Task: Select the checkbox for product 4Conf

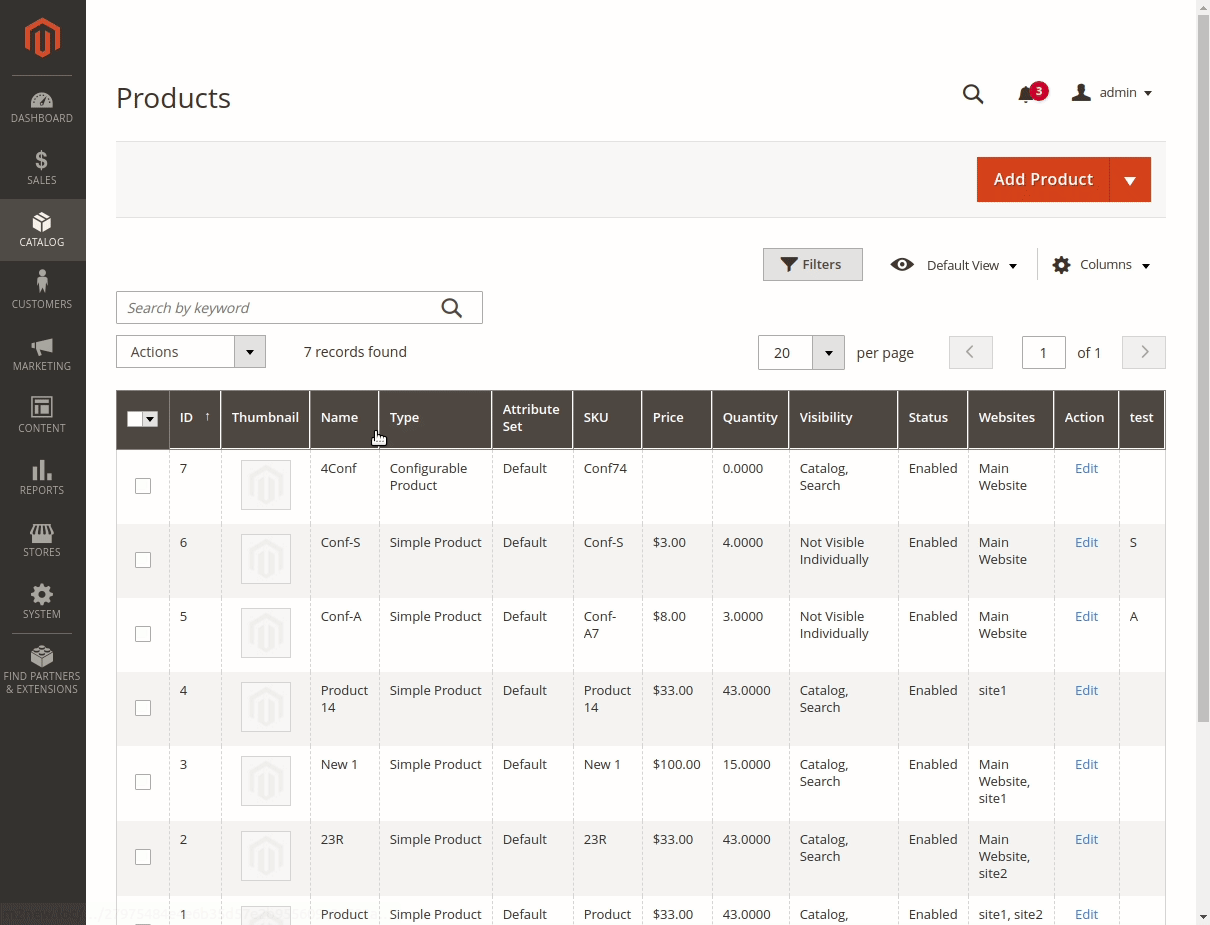Action: [143, 486]
